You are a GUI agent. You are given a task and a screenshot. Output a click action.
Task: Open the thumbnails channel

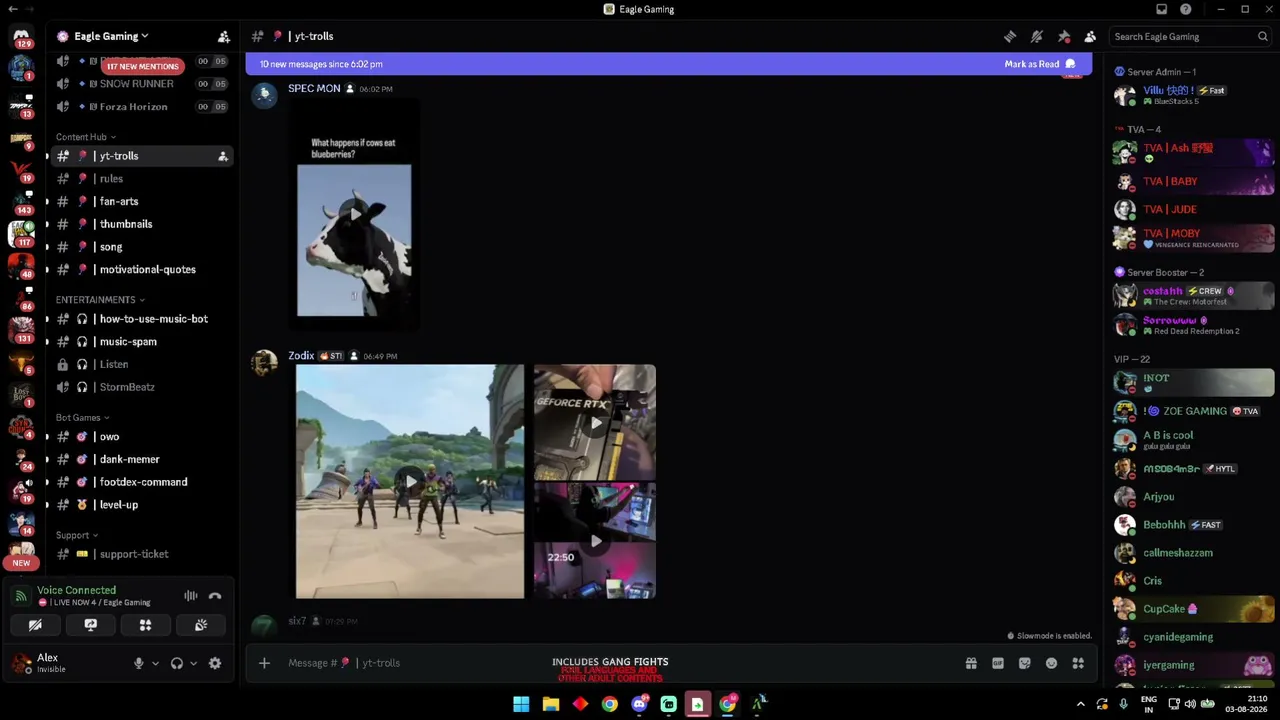point(140,224)
